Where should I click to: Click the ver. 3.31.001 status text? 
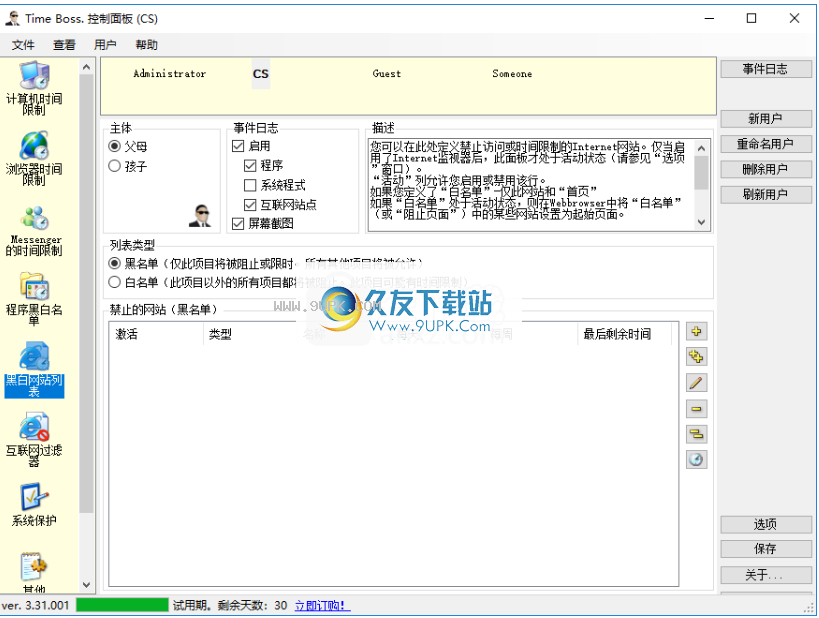pyautogui.click(x=36, y=605)
